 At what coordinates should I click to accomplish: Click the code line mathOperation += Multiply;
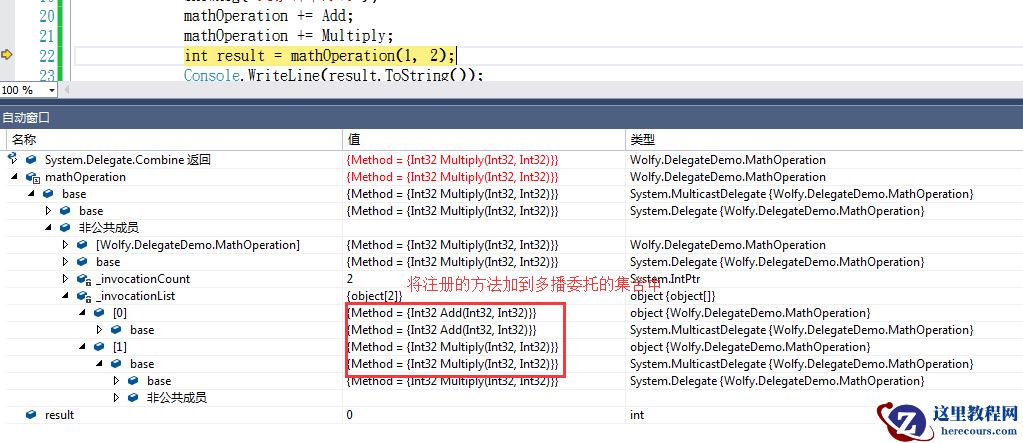(x=289, y=36)
